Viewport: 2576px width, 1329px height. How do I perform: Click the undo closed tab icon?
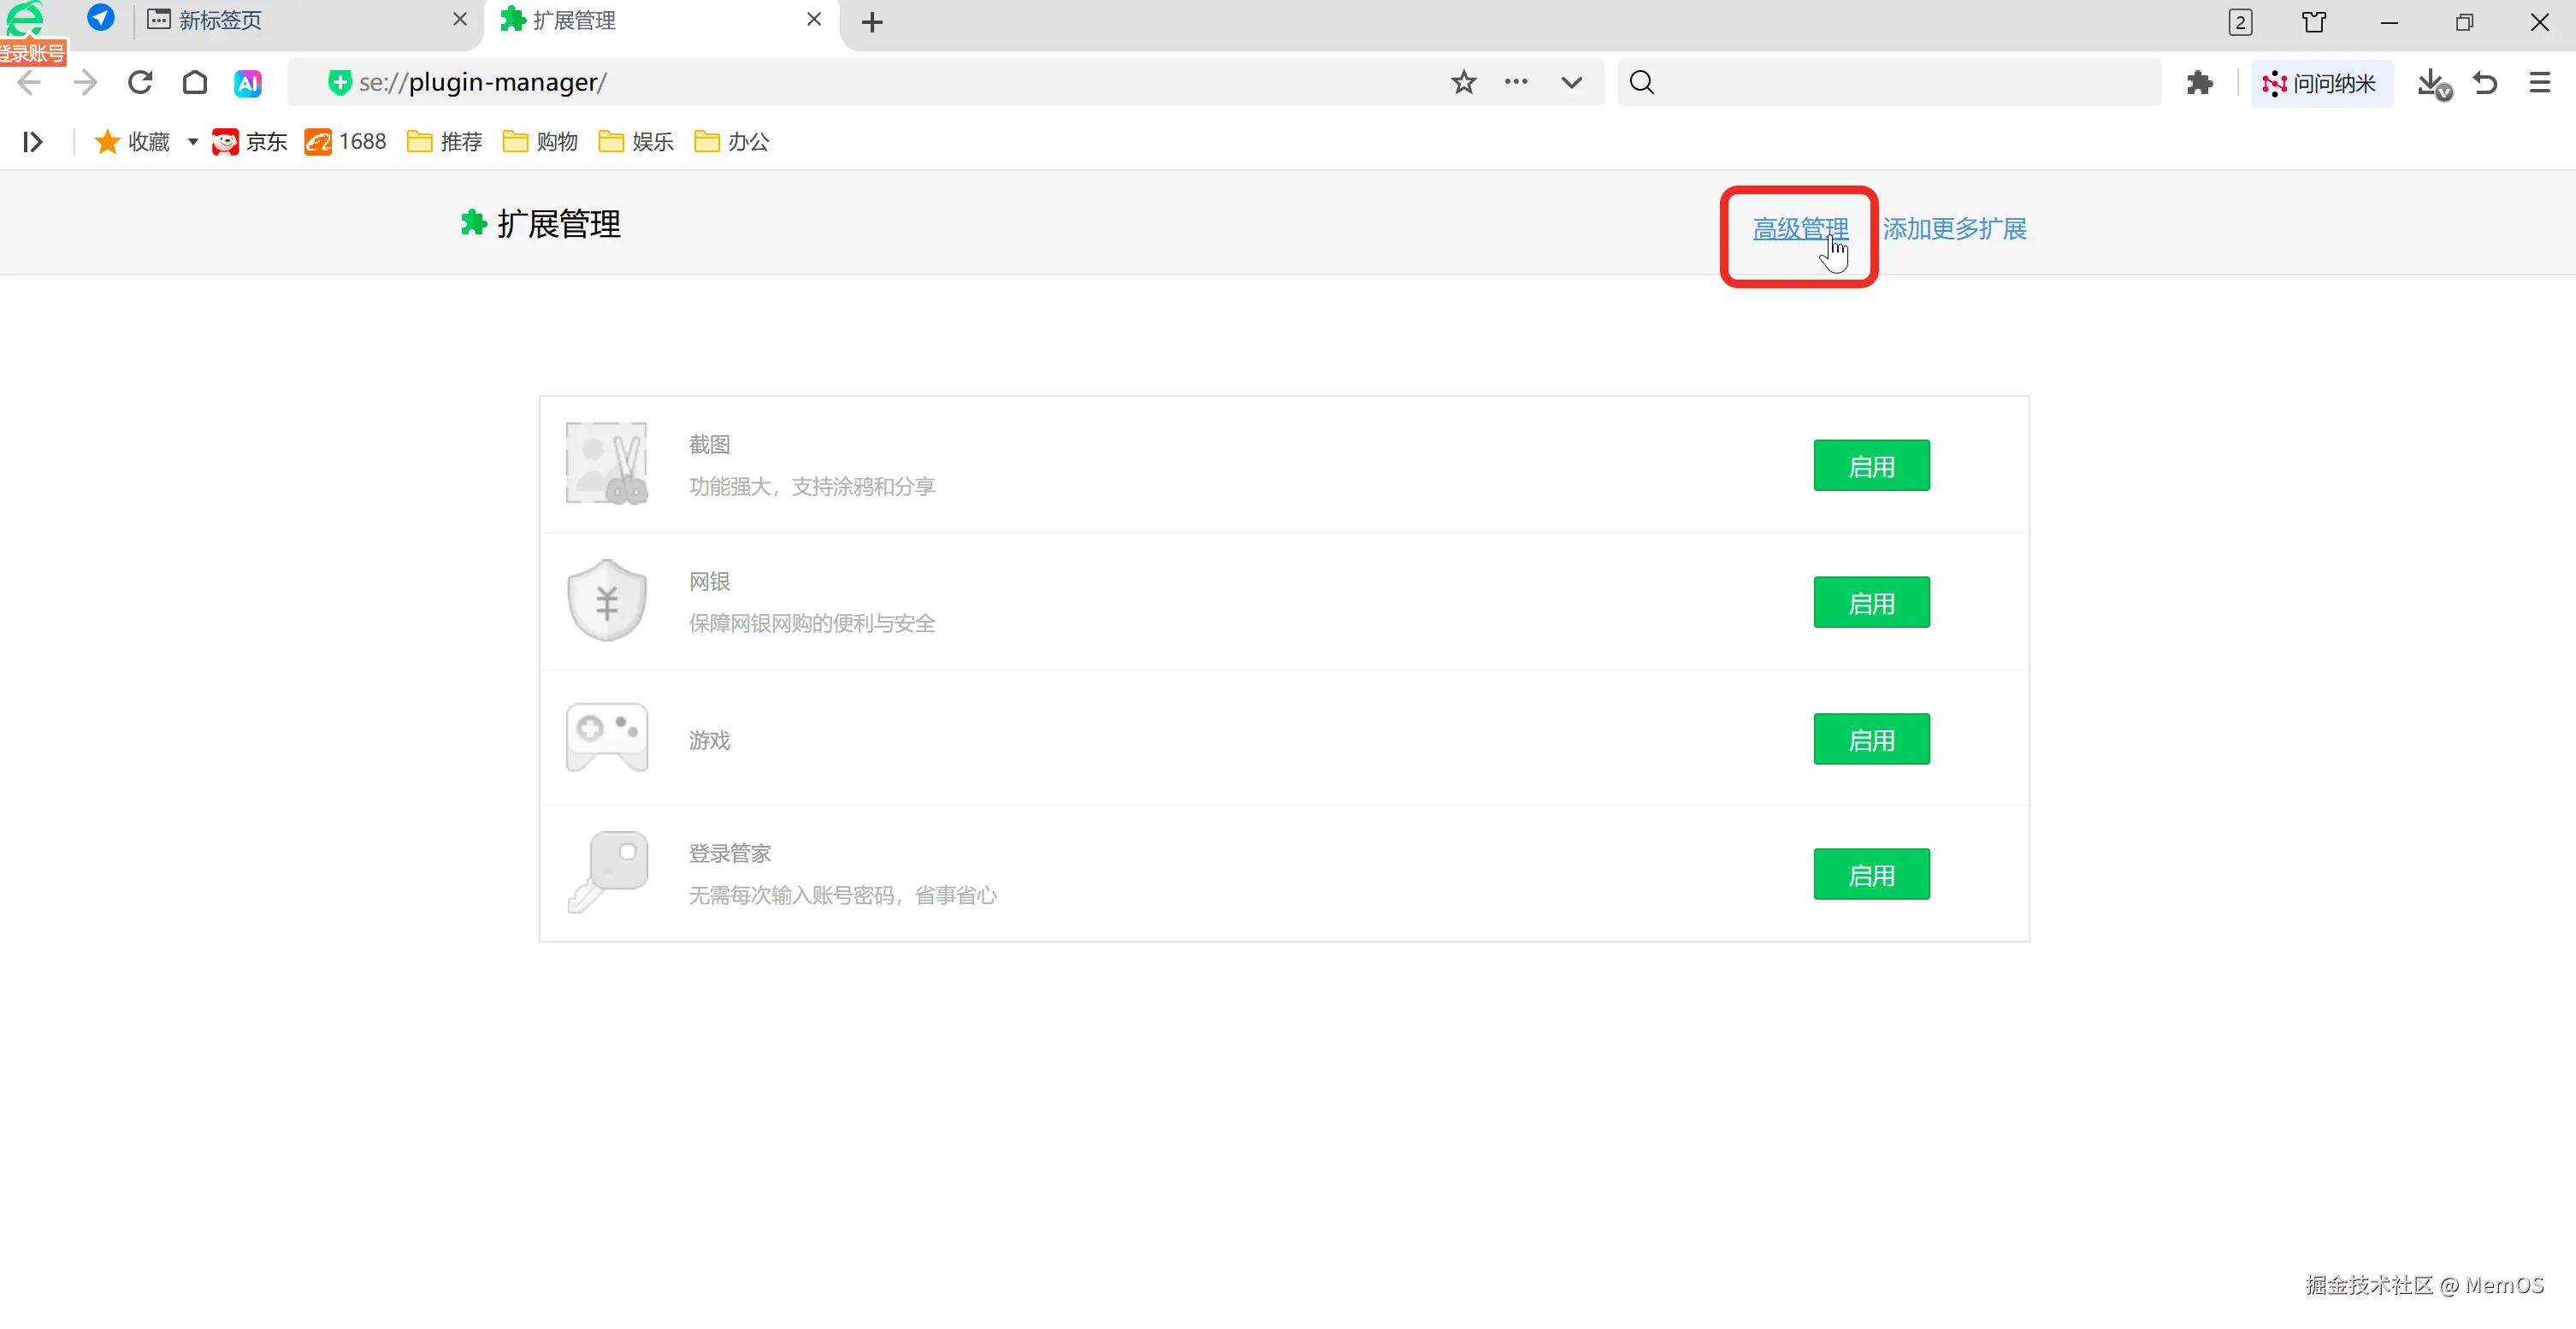click(2485, 82)
